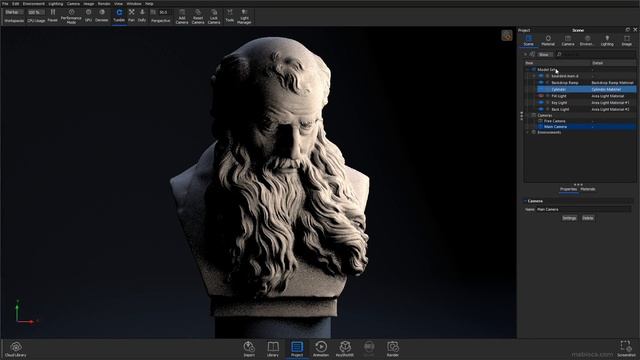Open the Window menu

(133, 4)
